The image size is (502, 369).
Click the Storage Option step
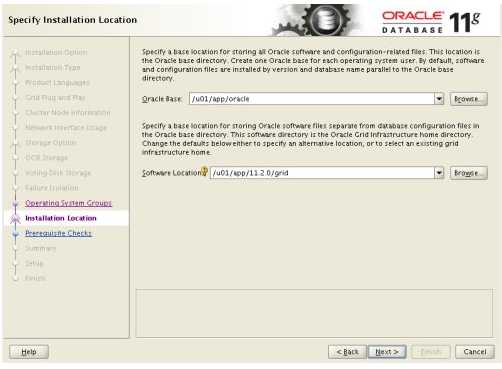tap(51, 143)
